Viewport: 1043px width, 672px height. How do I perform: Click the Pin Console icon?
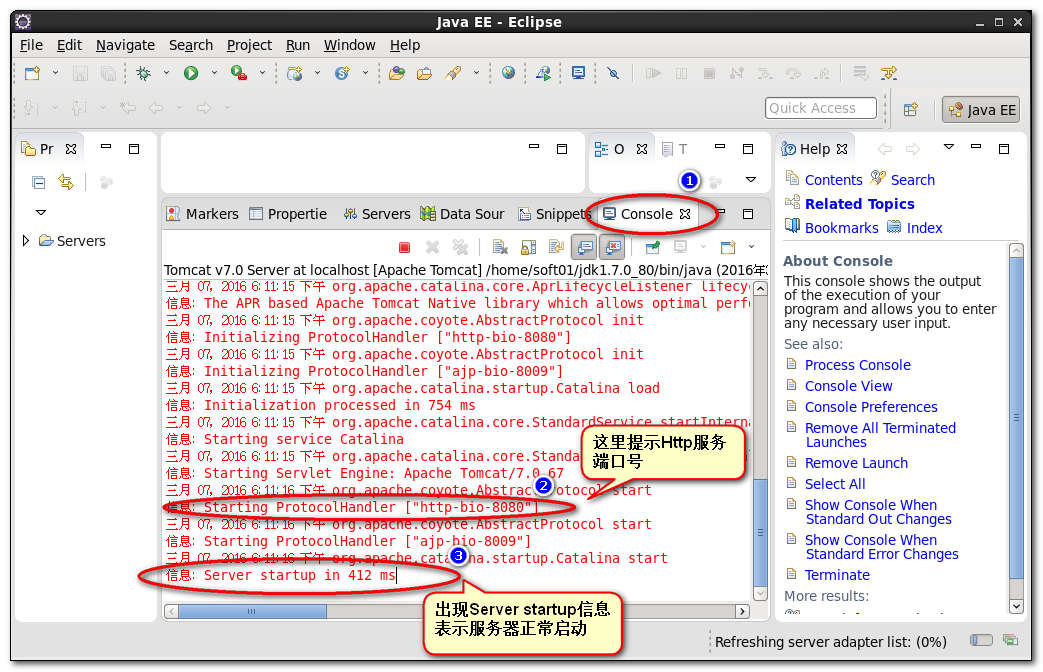click(653, 248)
